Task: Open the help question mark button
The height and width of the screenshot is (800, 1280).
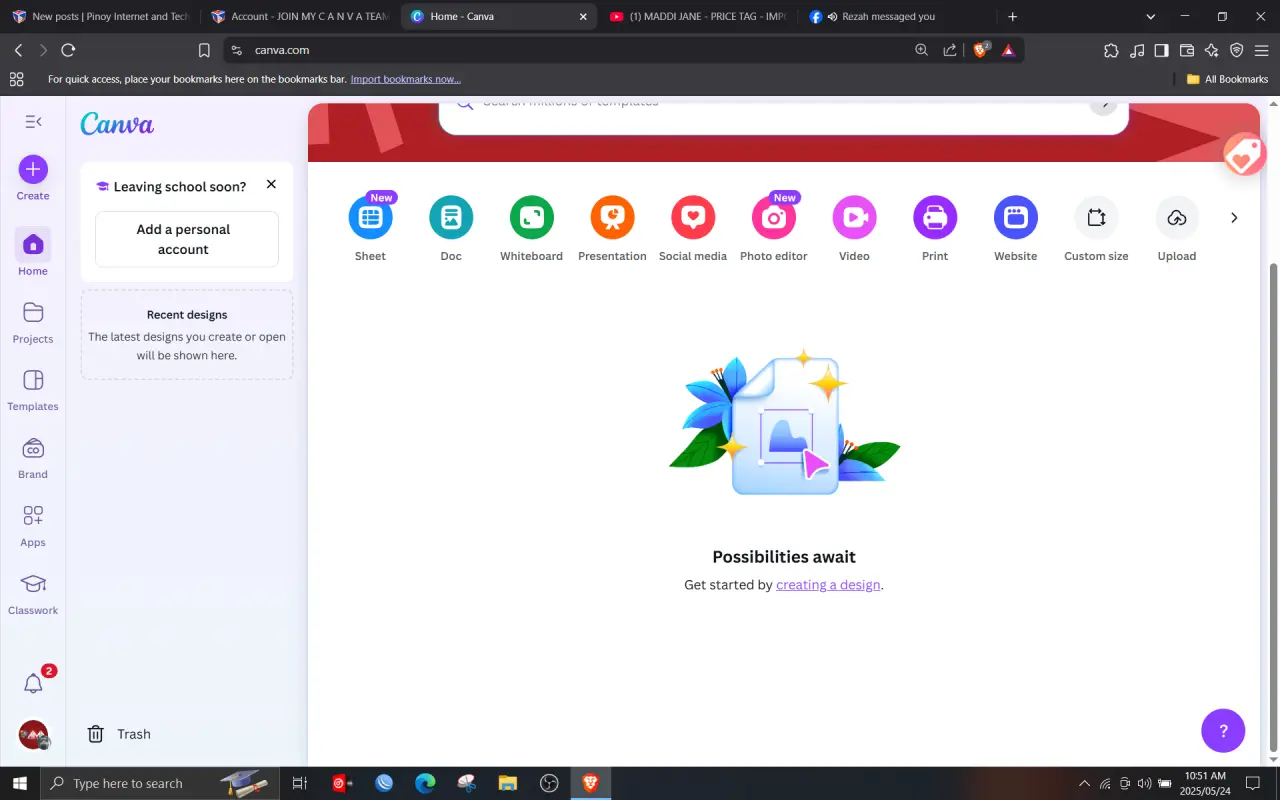Action: point(1223,731)
